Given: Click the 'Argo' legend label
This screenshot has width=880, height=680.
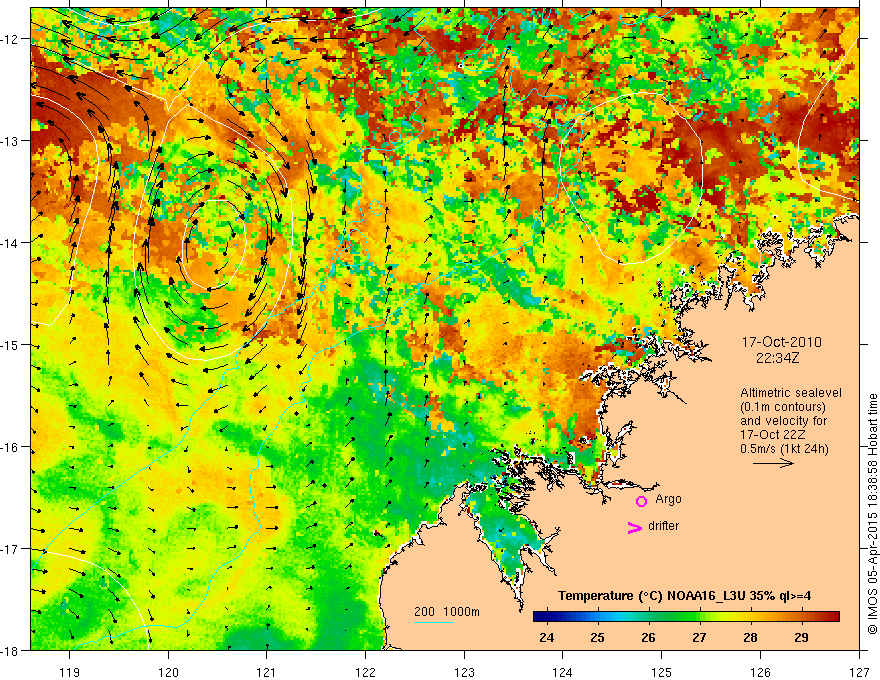Looking at the screenshot, I should pos(668,499).
